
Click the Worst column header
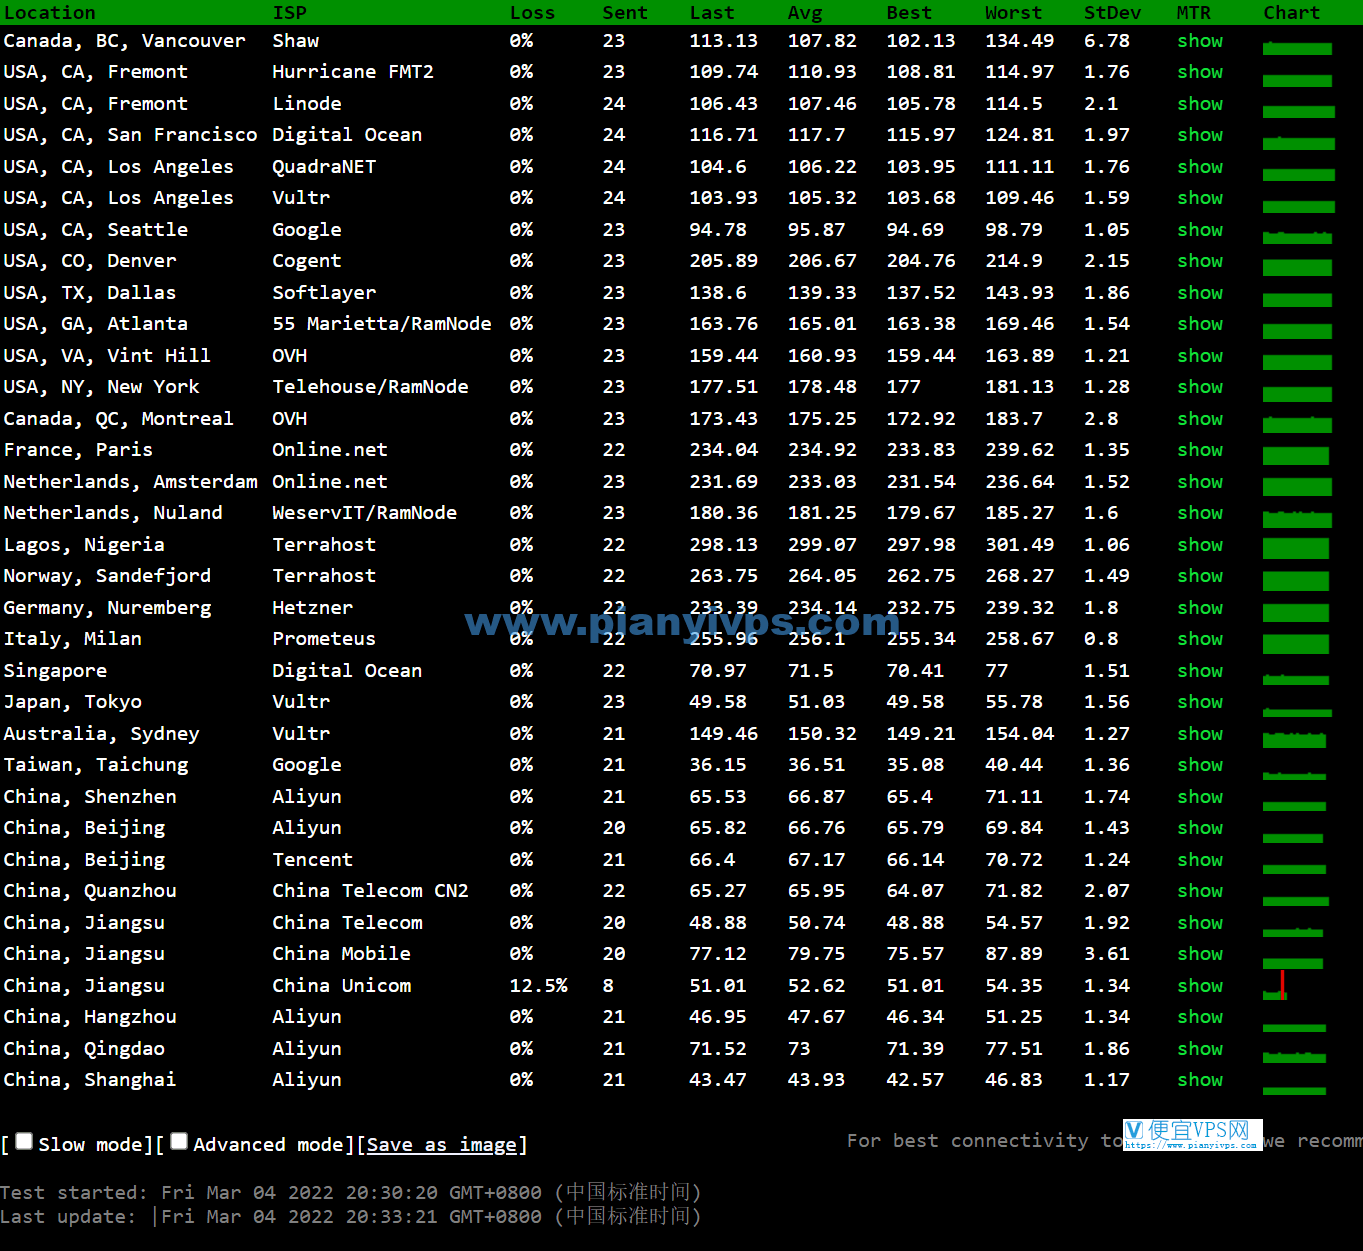[x=1014, y=13]
